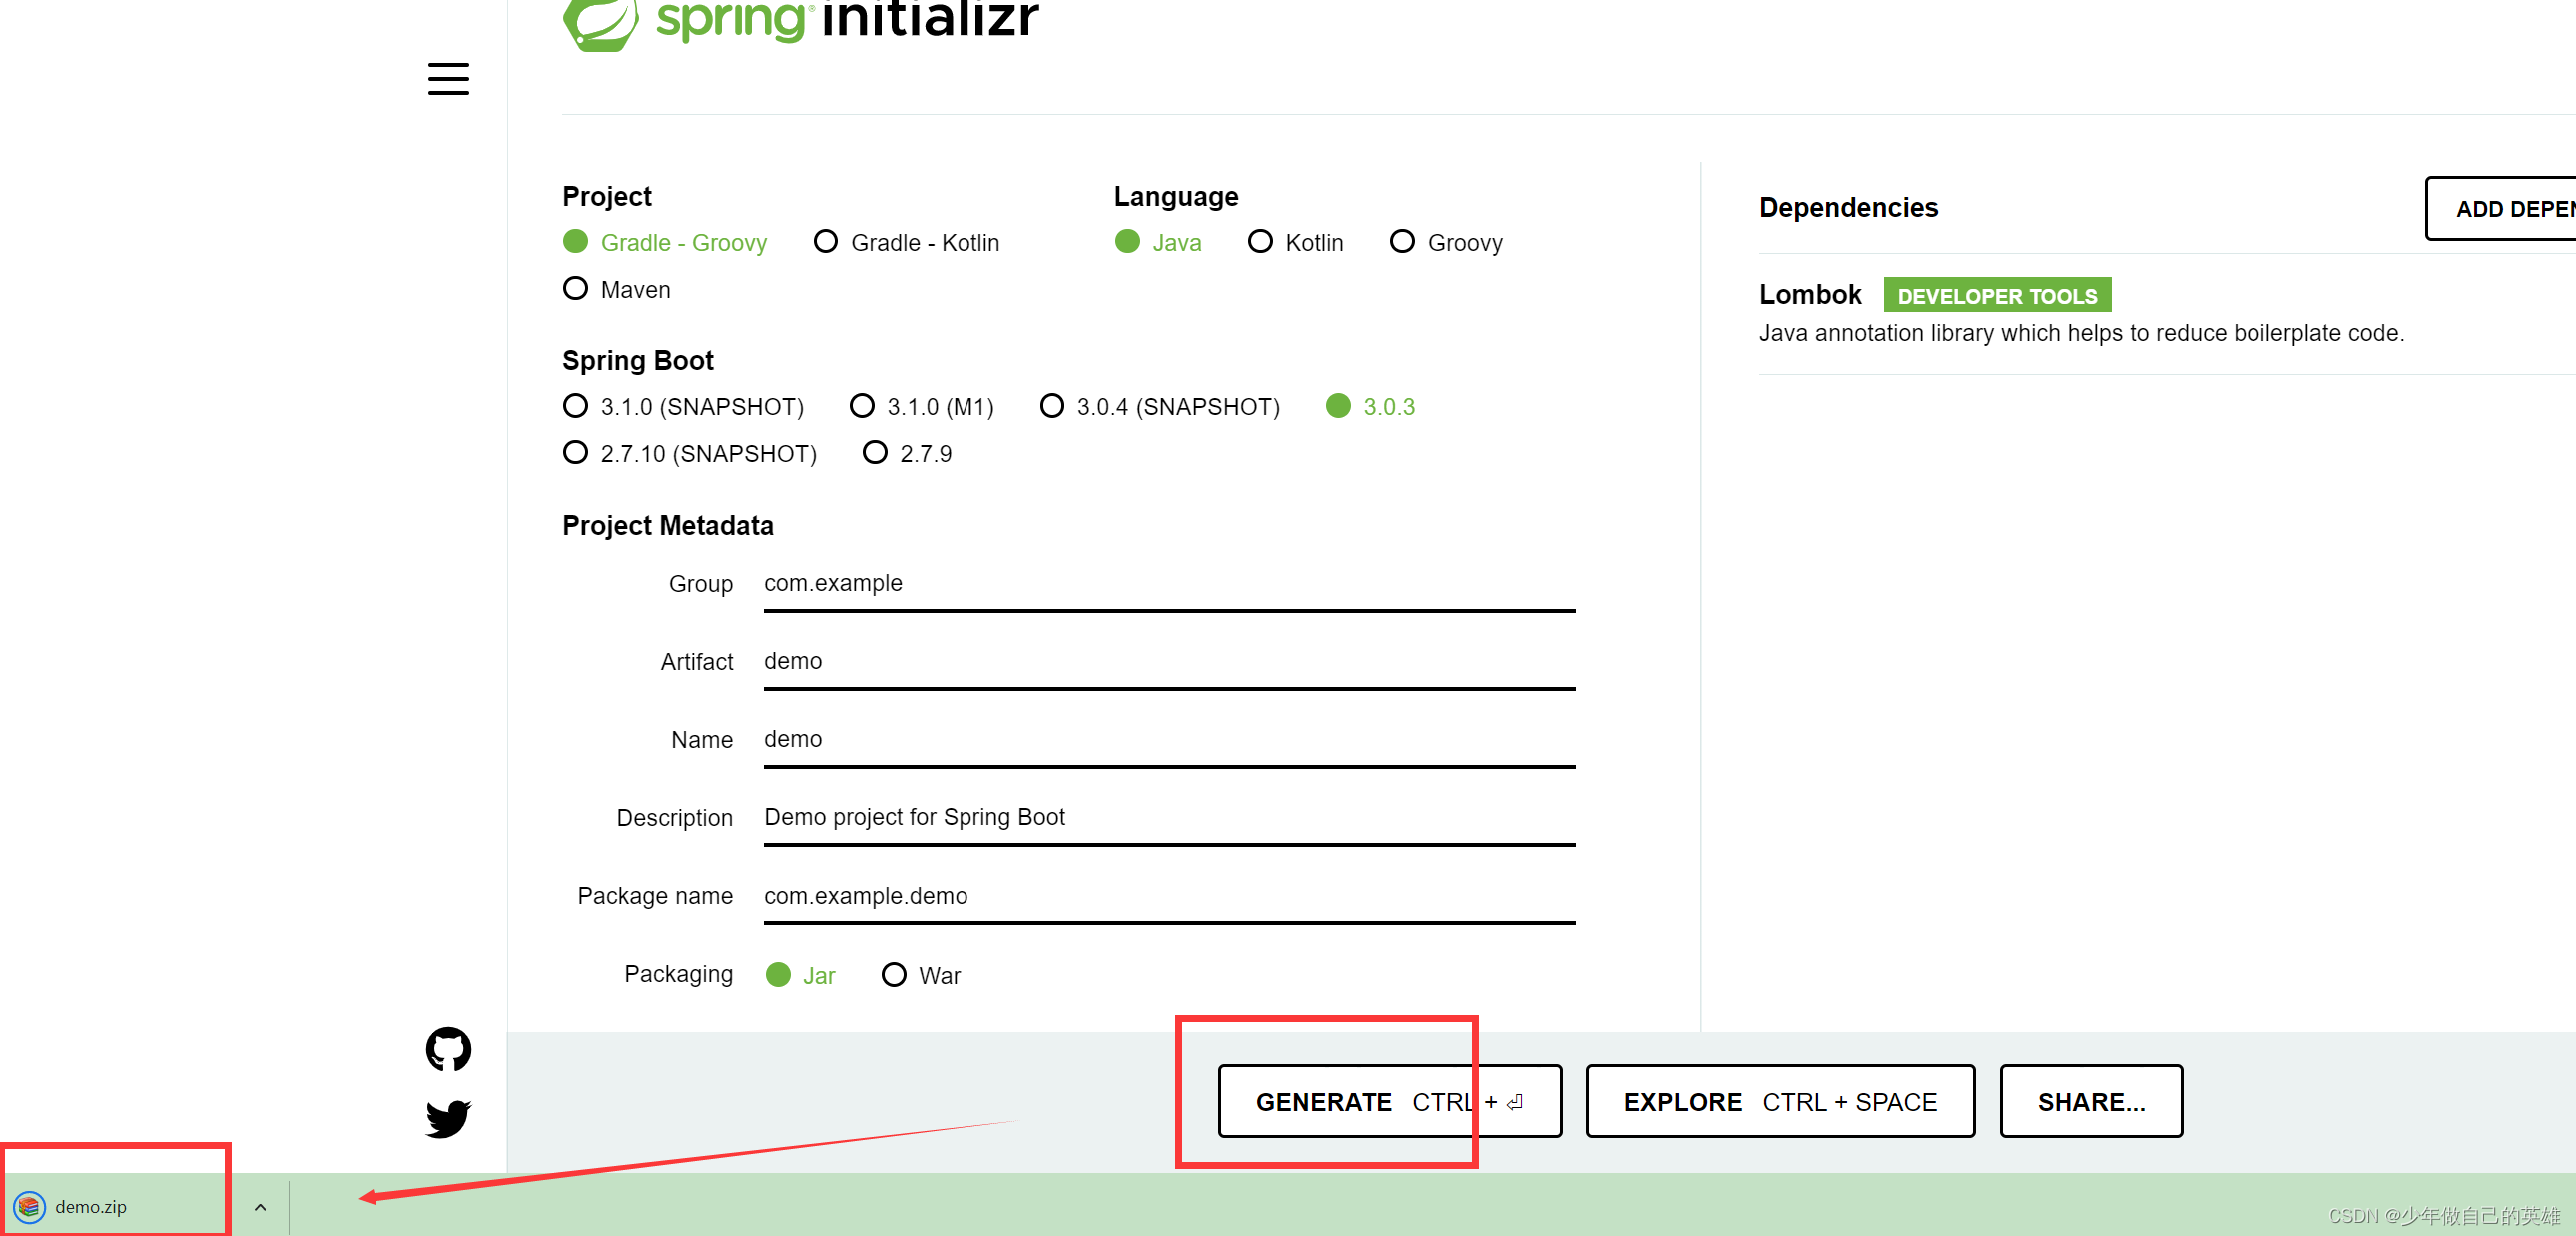The height and width of the screenshot is (1236, 2576).
Task: Open the hamburger menu icon
Action: pos(448,79)
